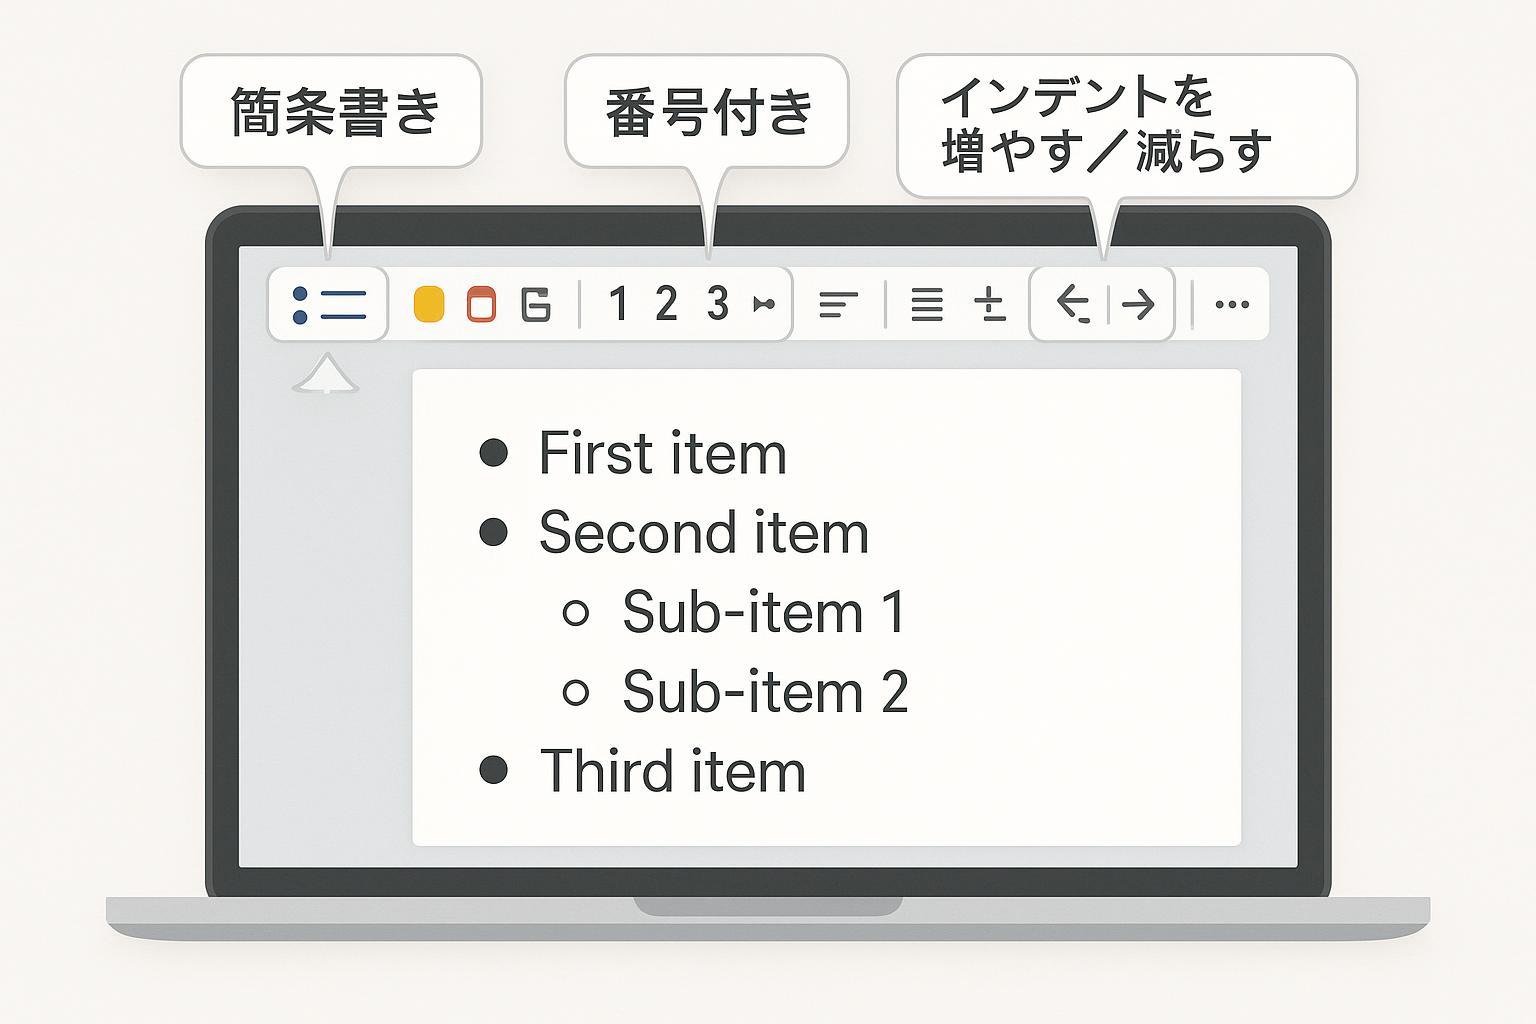Click the "First item" bullet text

click(x=662, y=454)
